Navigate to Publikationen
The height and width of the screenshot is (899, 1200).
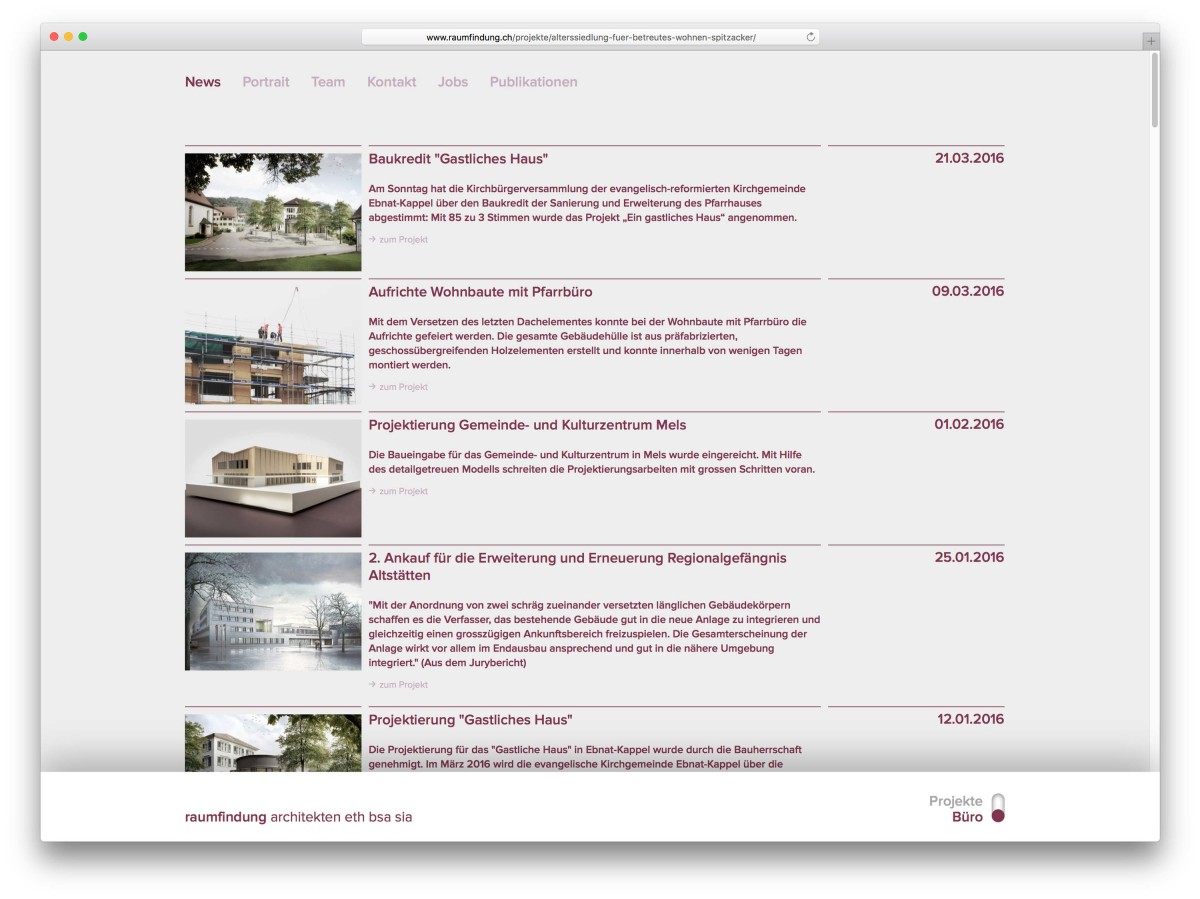pyautogui.click(x=533, y=82)
